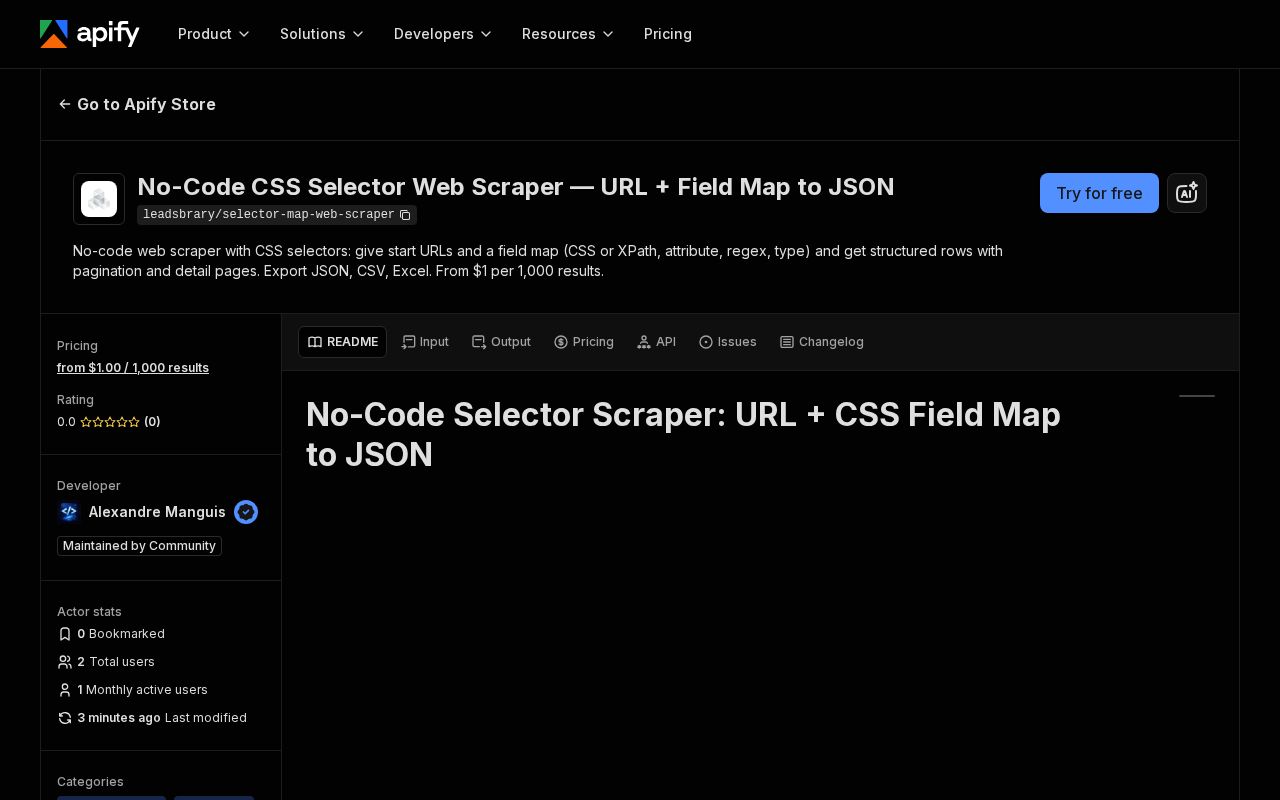Click the Apify logo
Screen dimensions: 1280x800
(x=90, y=33)
